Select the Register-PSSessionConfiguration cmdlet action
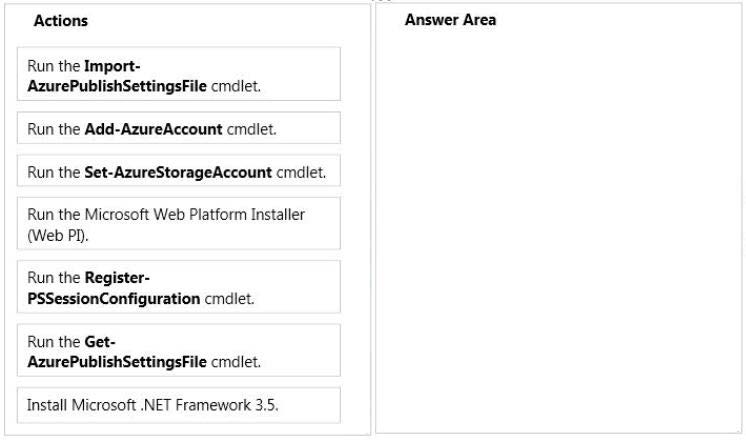 (179, 286)
